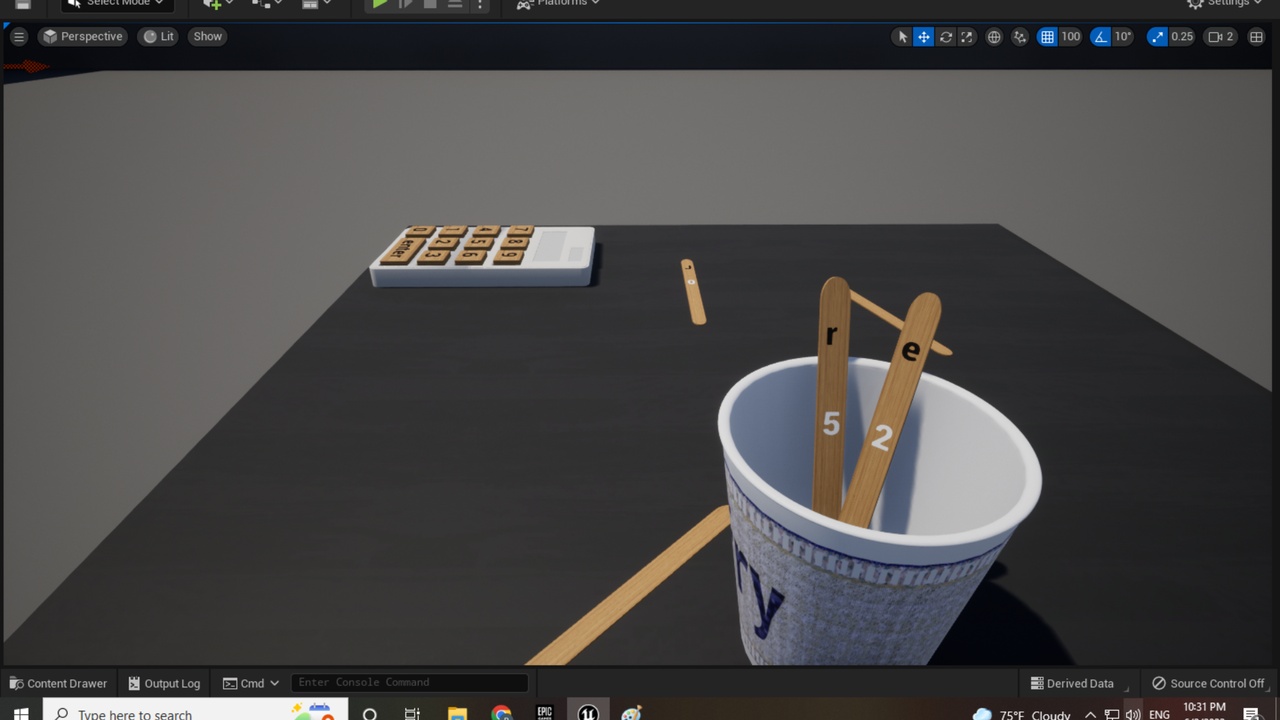
Task: Open viewport layout grid button
Action: [1257, 37]
